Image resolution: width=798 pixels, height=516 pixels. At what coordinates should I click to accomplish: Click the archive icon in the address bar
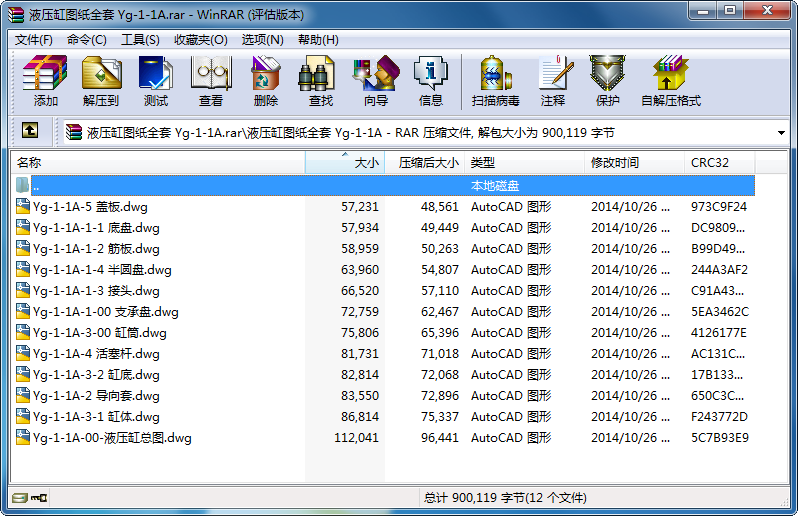(x=74, y=132)
